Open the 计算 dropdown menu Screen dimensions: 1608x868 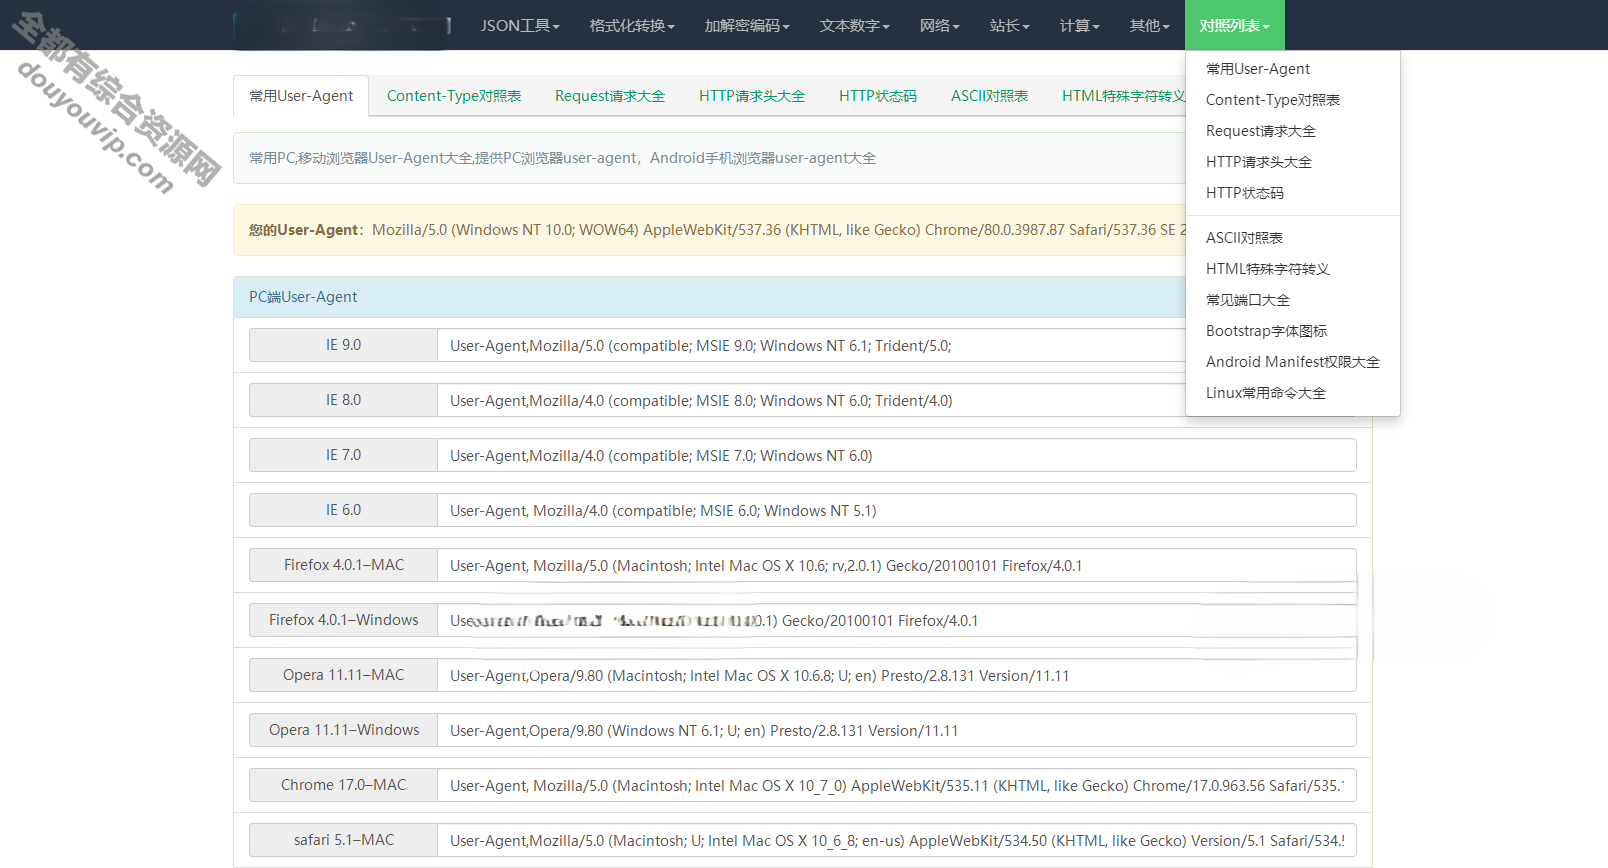pos(1079,25)
